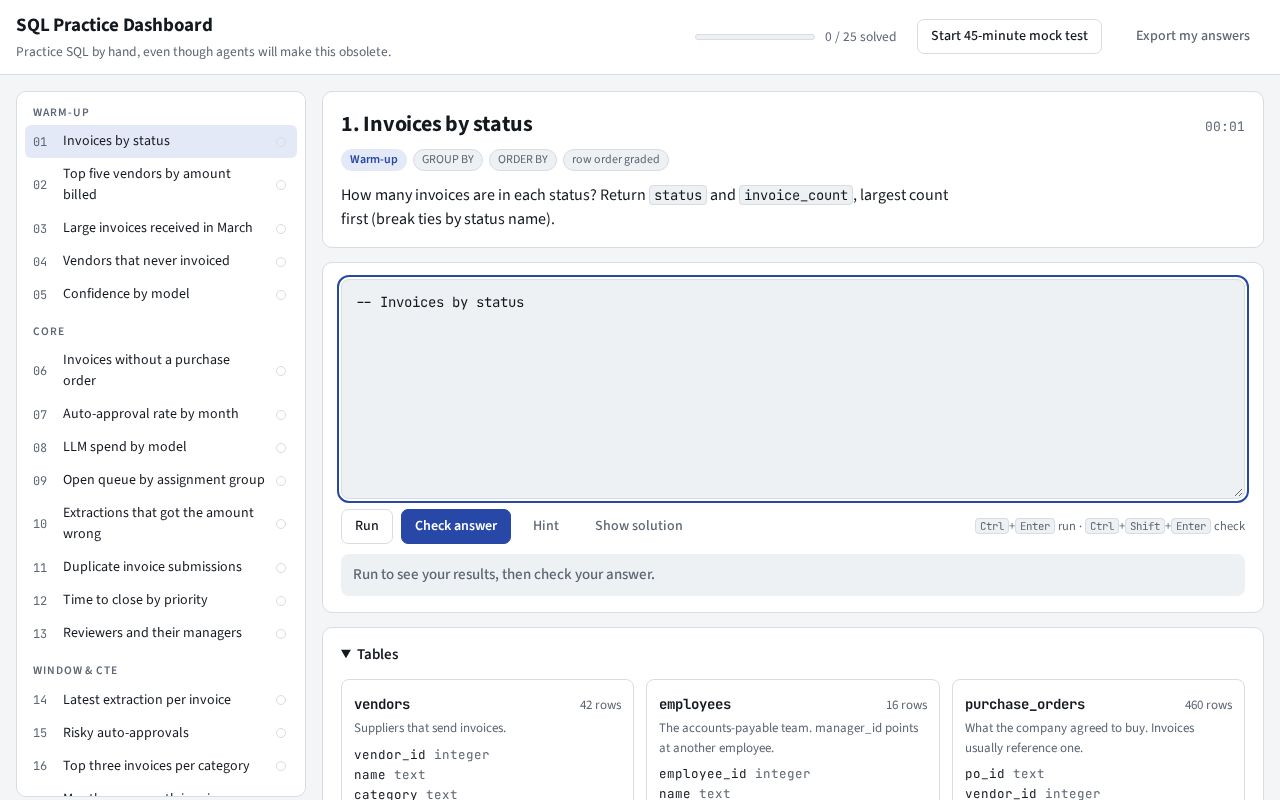Click the Warm-up tag badge
Image resolution: width=1280 pixels, height=800 pixels.
point(373,160)
